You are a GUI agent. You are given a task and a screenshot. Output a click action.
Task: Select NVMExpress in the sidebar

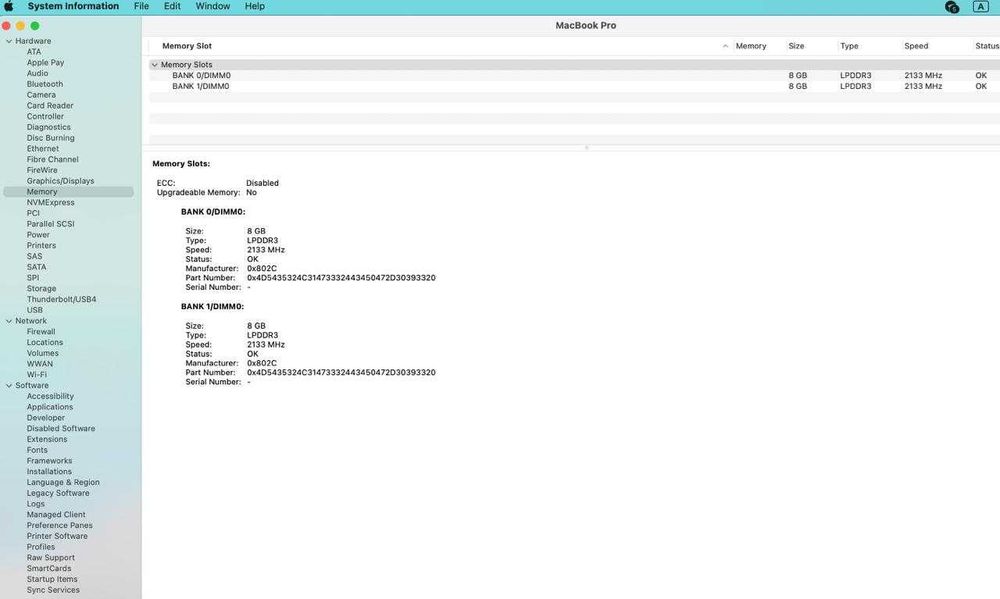(x=50, y=203)
